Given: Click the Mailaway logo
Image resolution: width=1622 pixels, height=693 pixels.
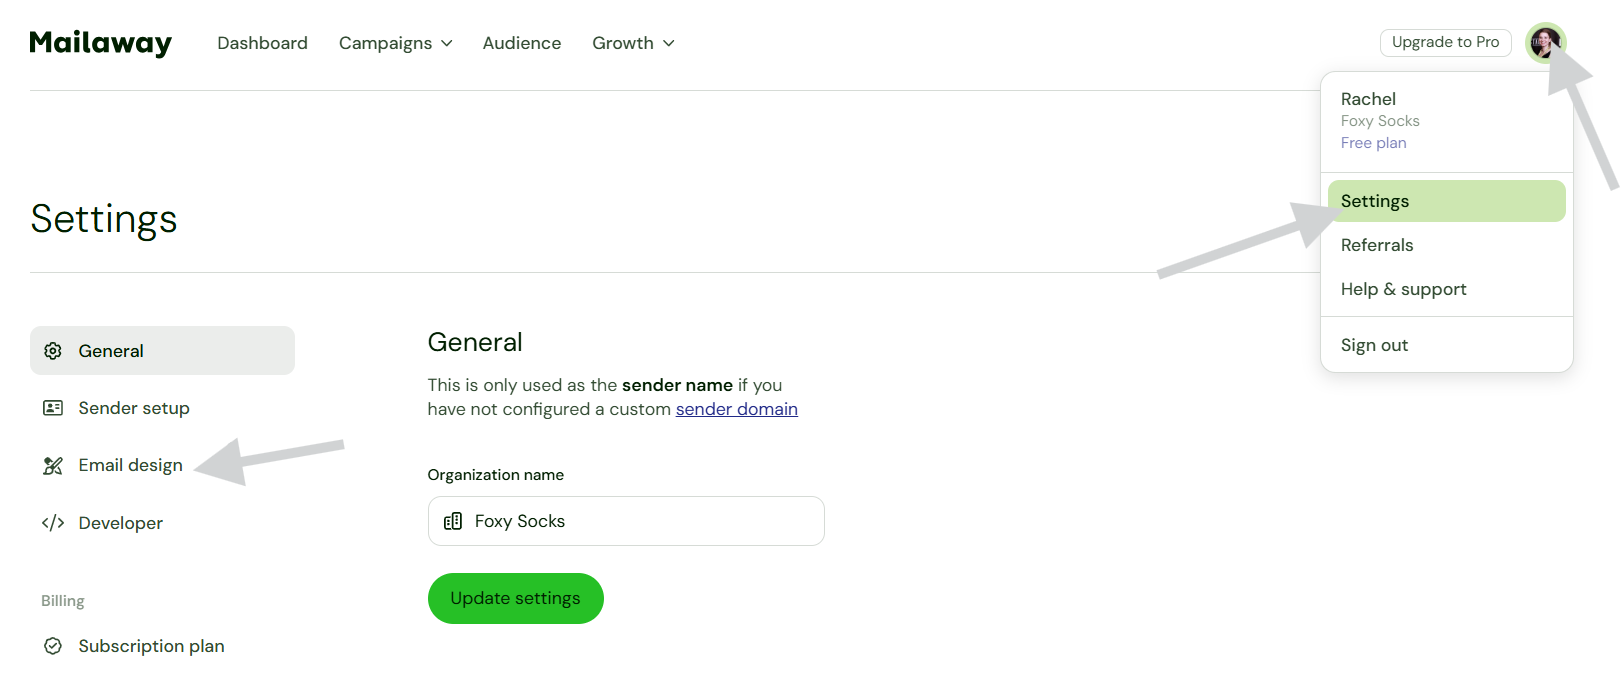Looking at the screenshot, I should coord(100,43).
